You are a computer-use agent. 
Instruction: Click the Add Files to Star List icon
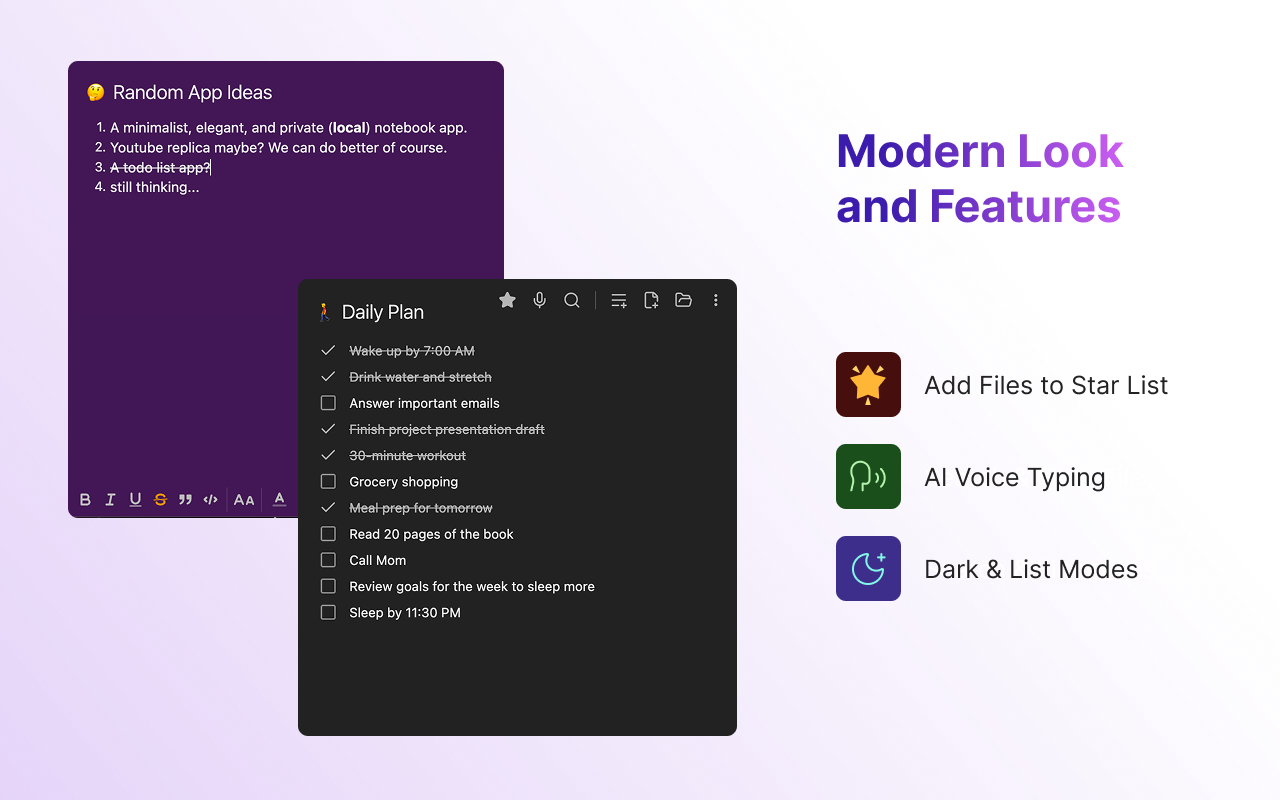click(x=868, y=384)
